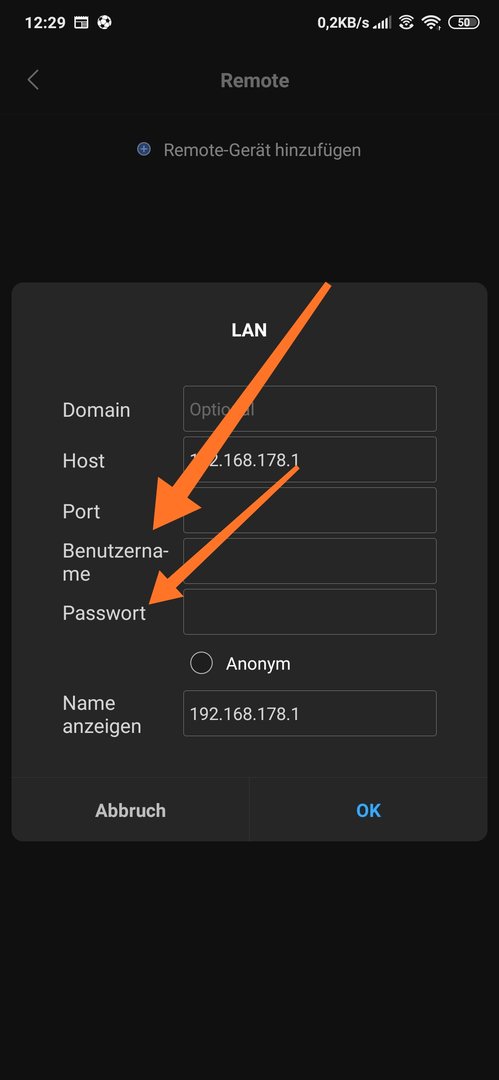The height and width of the screenshot is (1080, 499).
Task: Tap the back arrow icon
Action: (x=32, y=80)
